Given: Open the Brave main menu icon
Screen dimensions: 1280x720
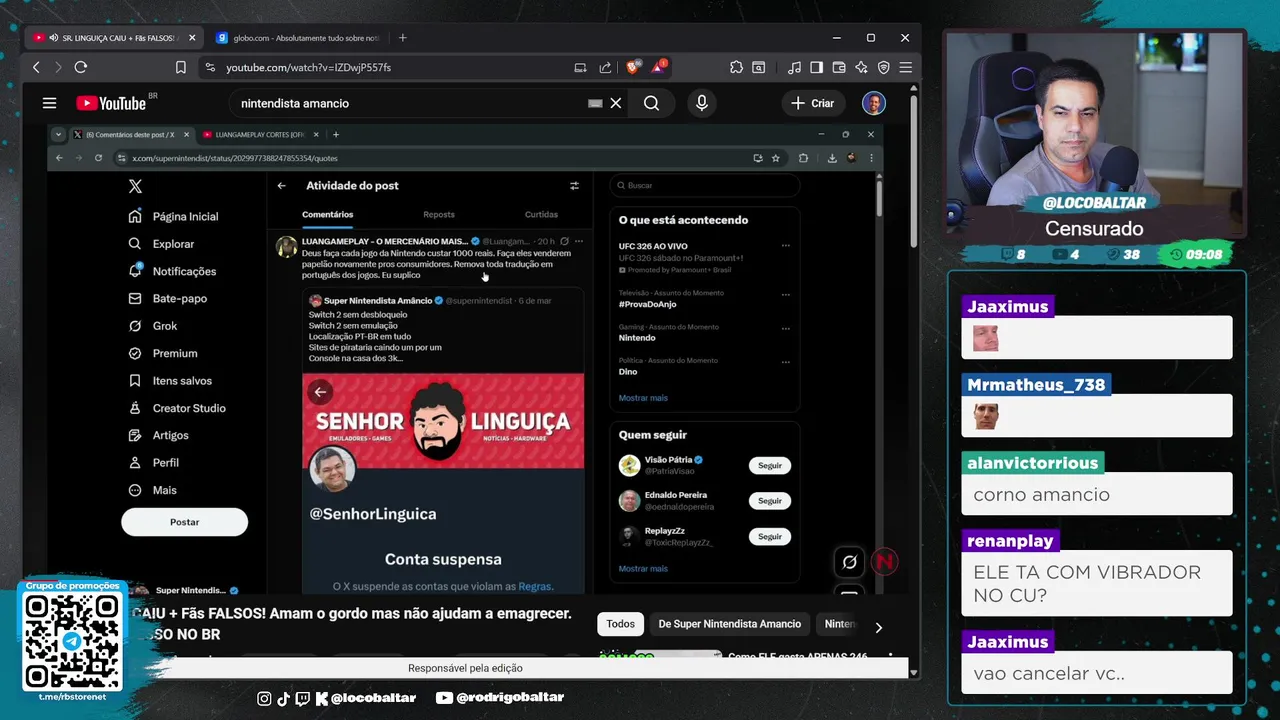Looking at the screenshot, I should [x=905, y=67].
